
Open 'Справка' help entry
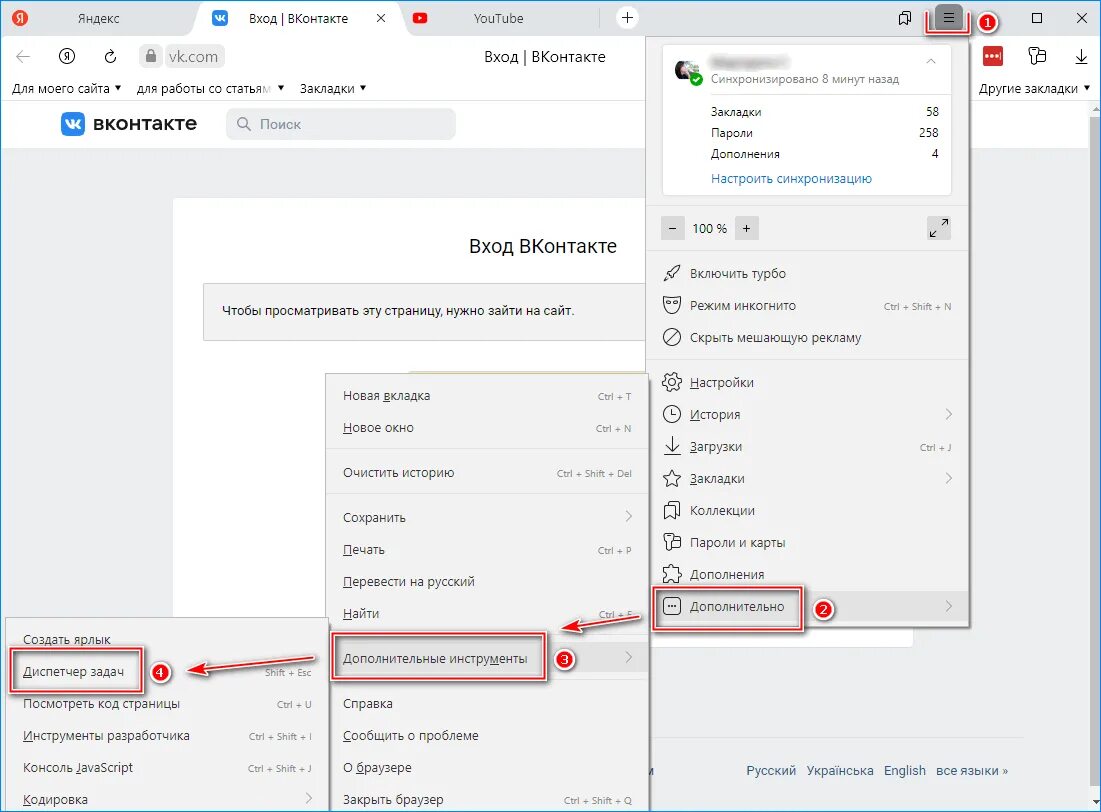(x=487, y=703)
